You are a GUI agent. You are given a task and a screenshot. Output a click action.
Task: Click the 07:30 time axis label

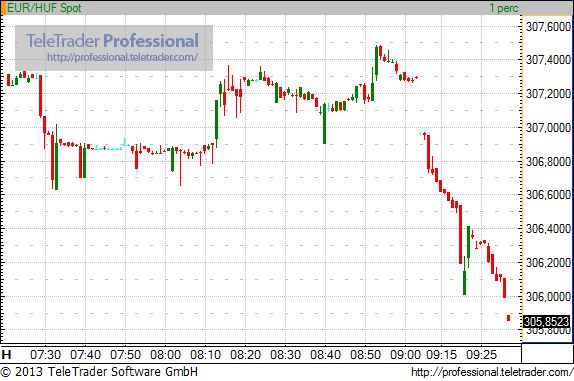point(45,355)
